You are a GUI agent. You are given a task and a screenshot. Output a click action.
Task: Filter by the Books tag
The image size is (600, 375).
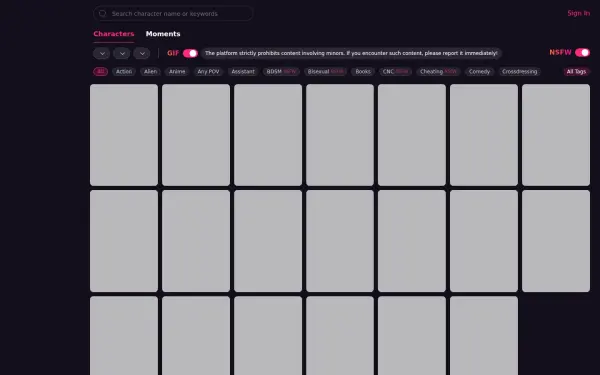click(363, 72)
